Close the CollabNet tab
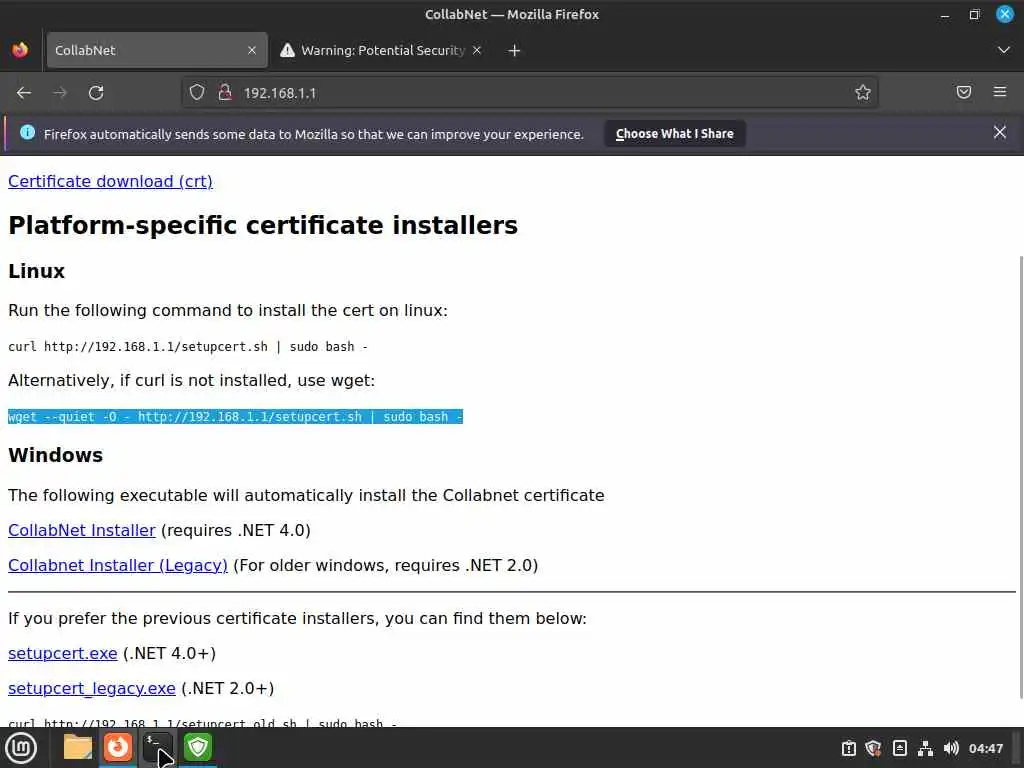Viewport: 1024px width, 768px height. tap(252, 50)
